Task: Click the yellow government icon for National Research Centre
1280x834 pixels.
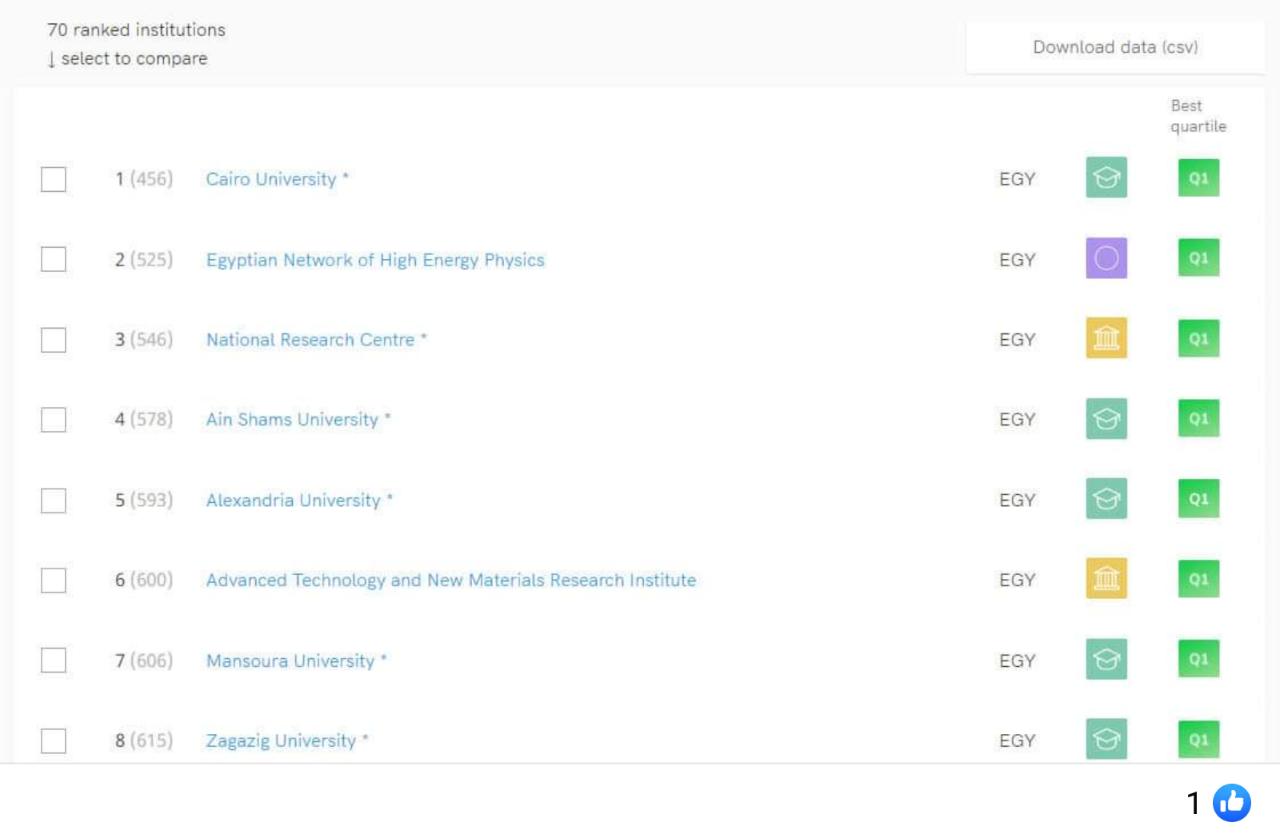Action: pyautogui.click(x=1106, y=339)
